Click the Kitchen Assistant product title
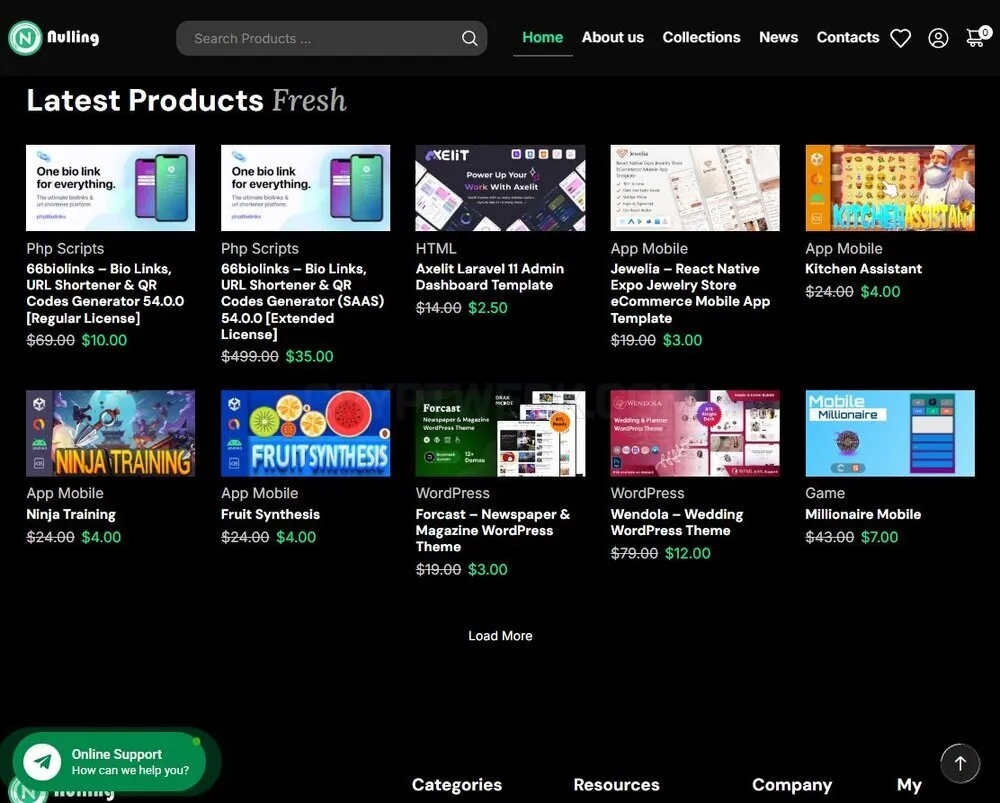1000x803 pixels. click(864, 269)
